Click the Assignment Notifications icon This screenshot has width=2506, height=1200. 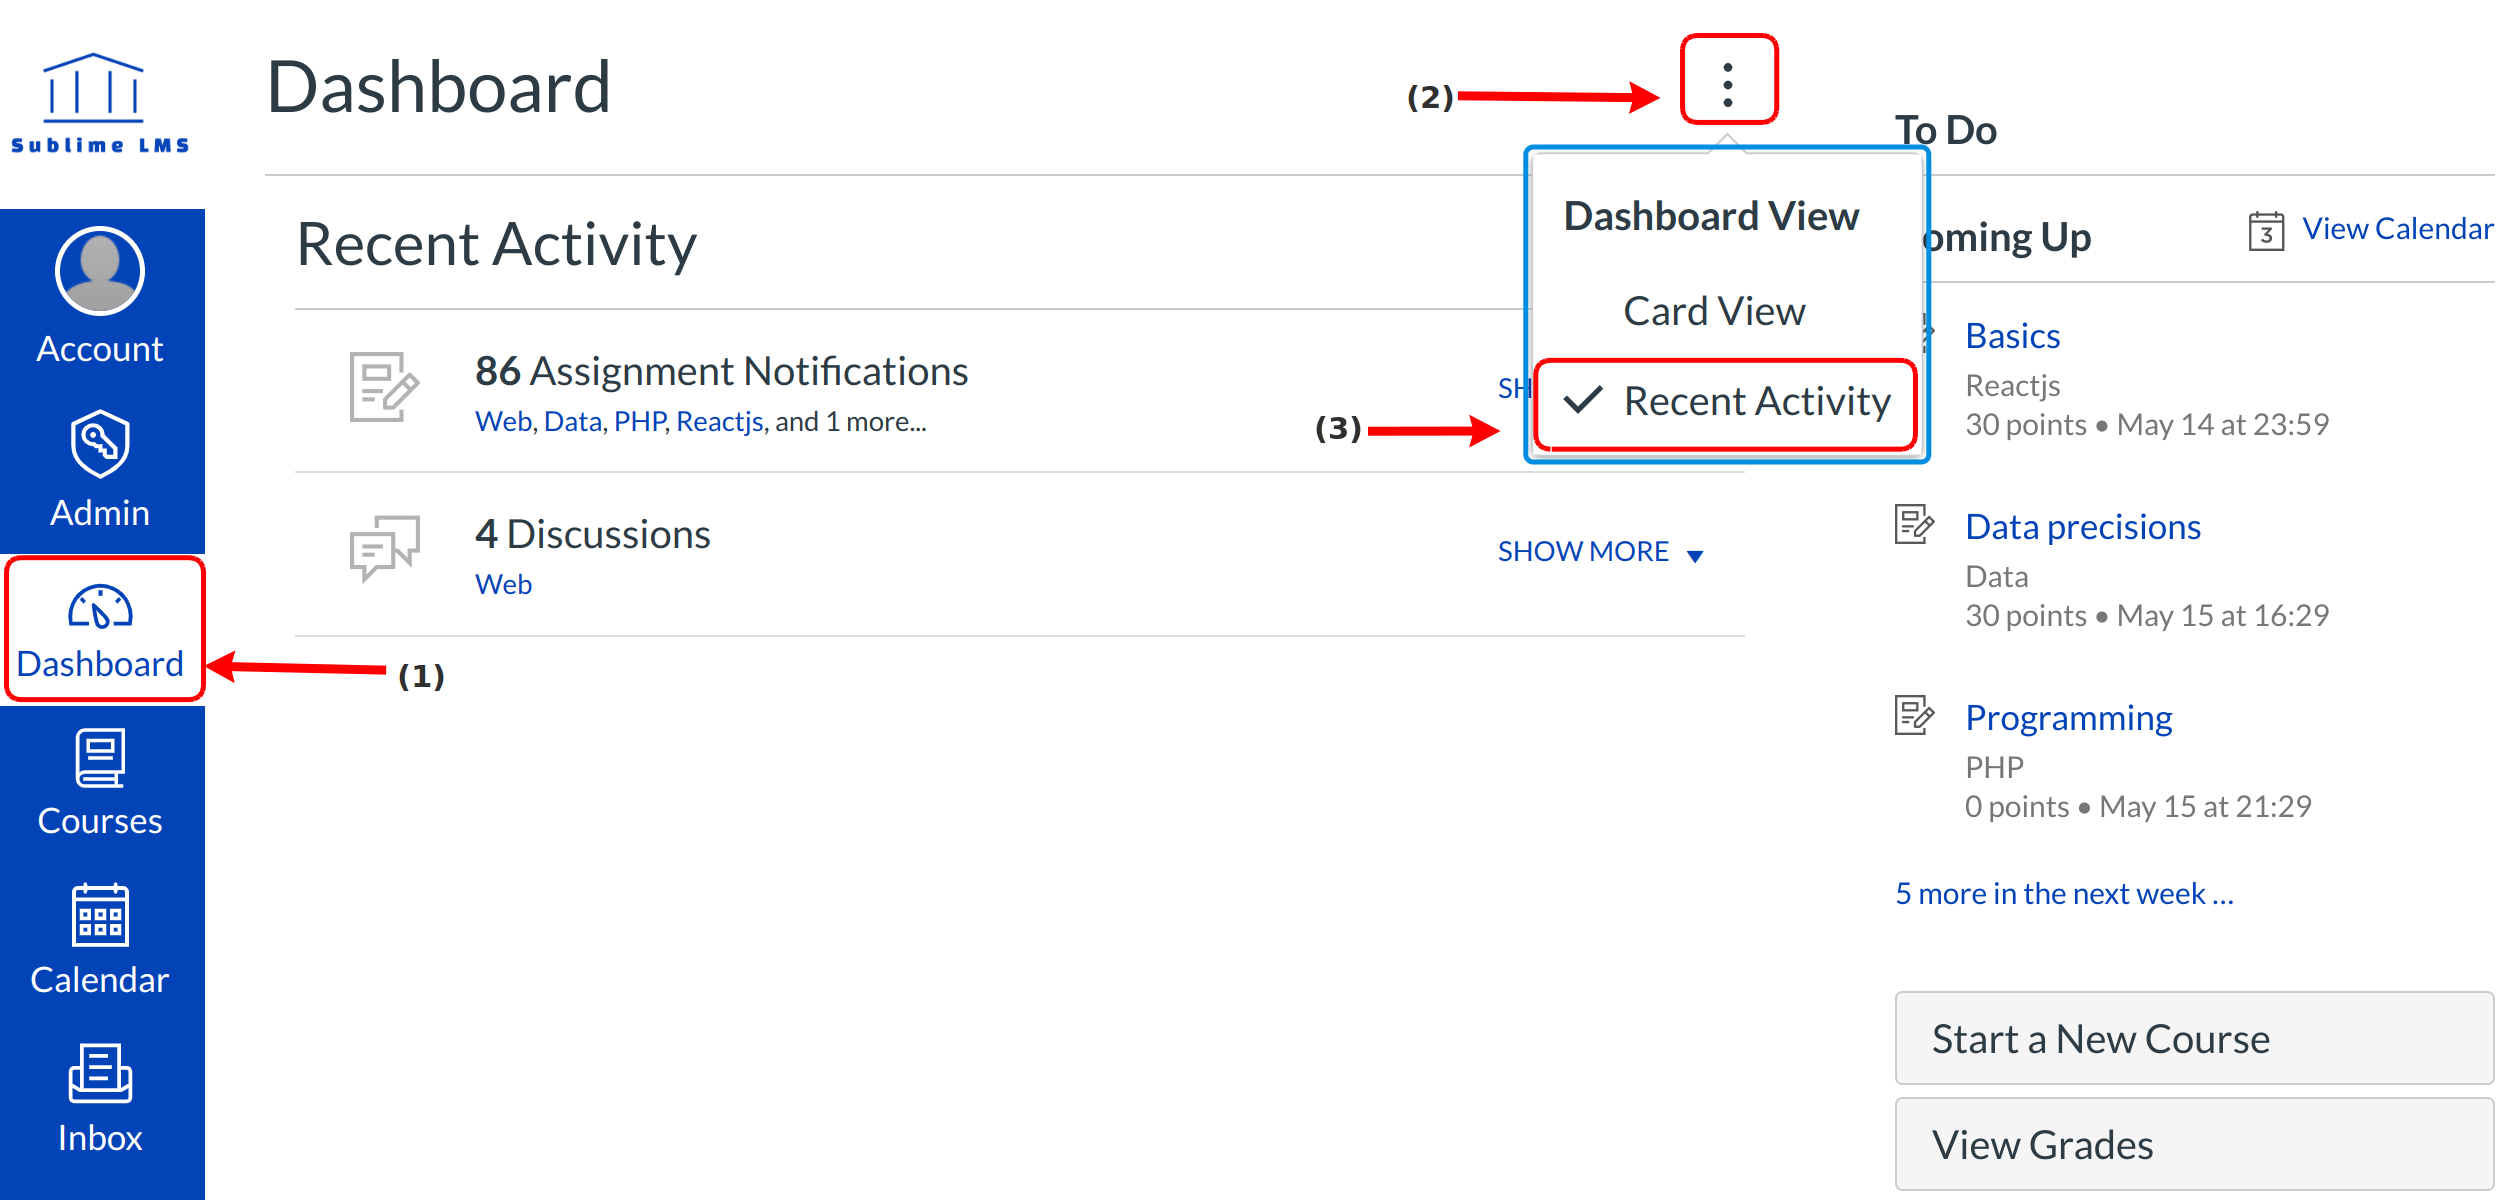point(383,388)
